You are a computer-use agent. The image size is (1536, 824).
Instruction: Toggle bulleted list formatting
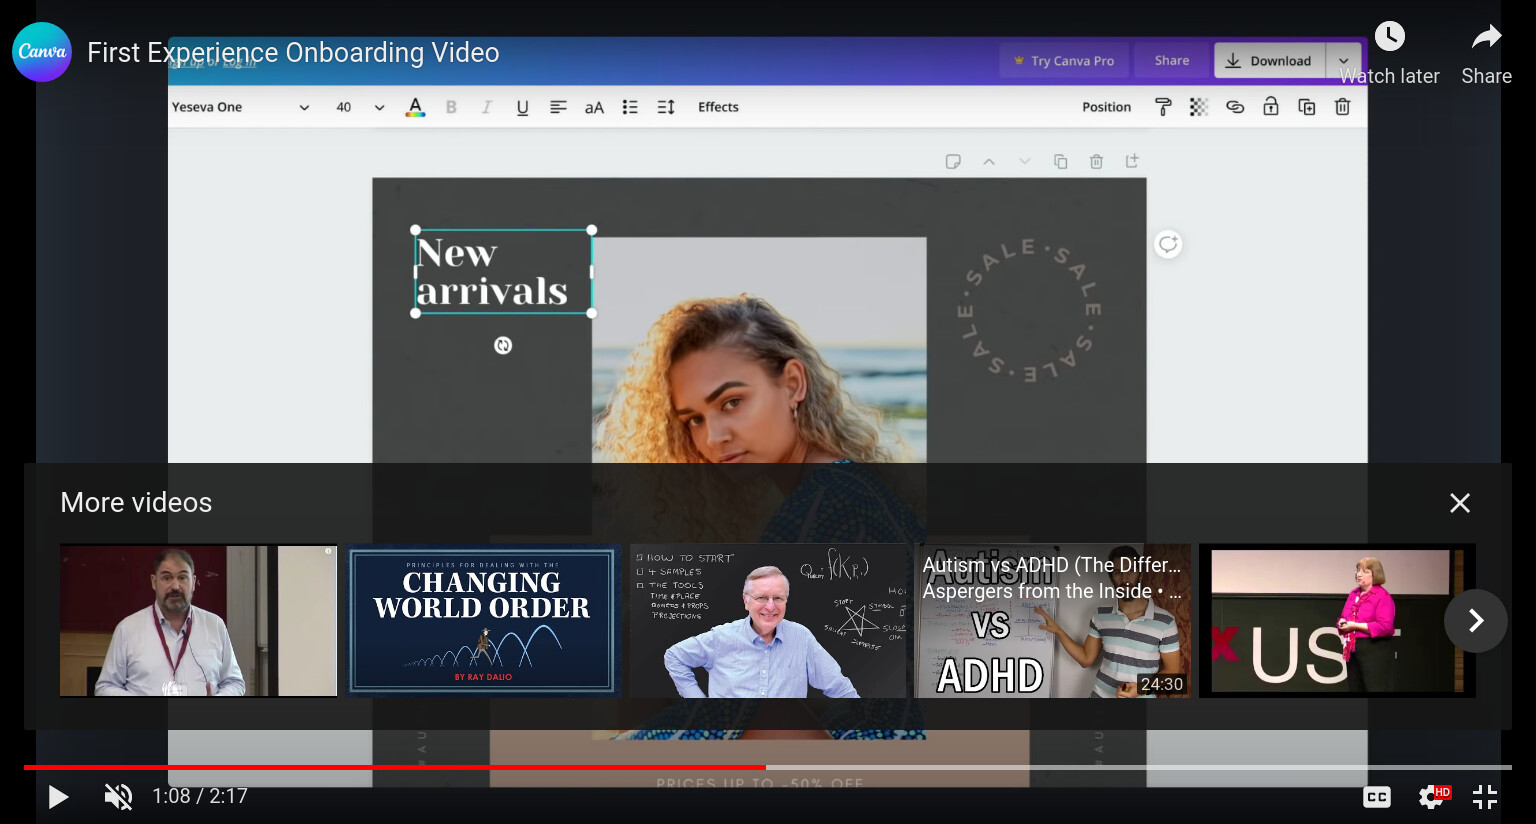[x=630, y=107]
